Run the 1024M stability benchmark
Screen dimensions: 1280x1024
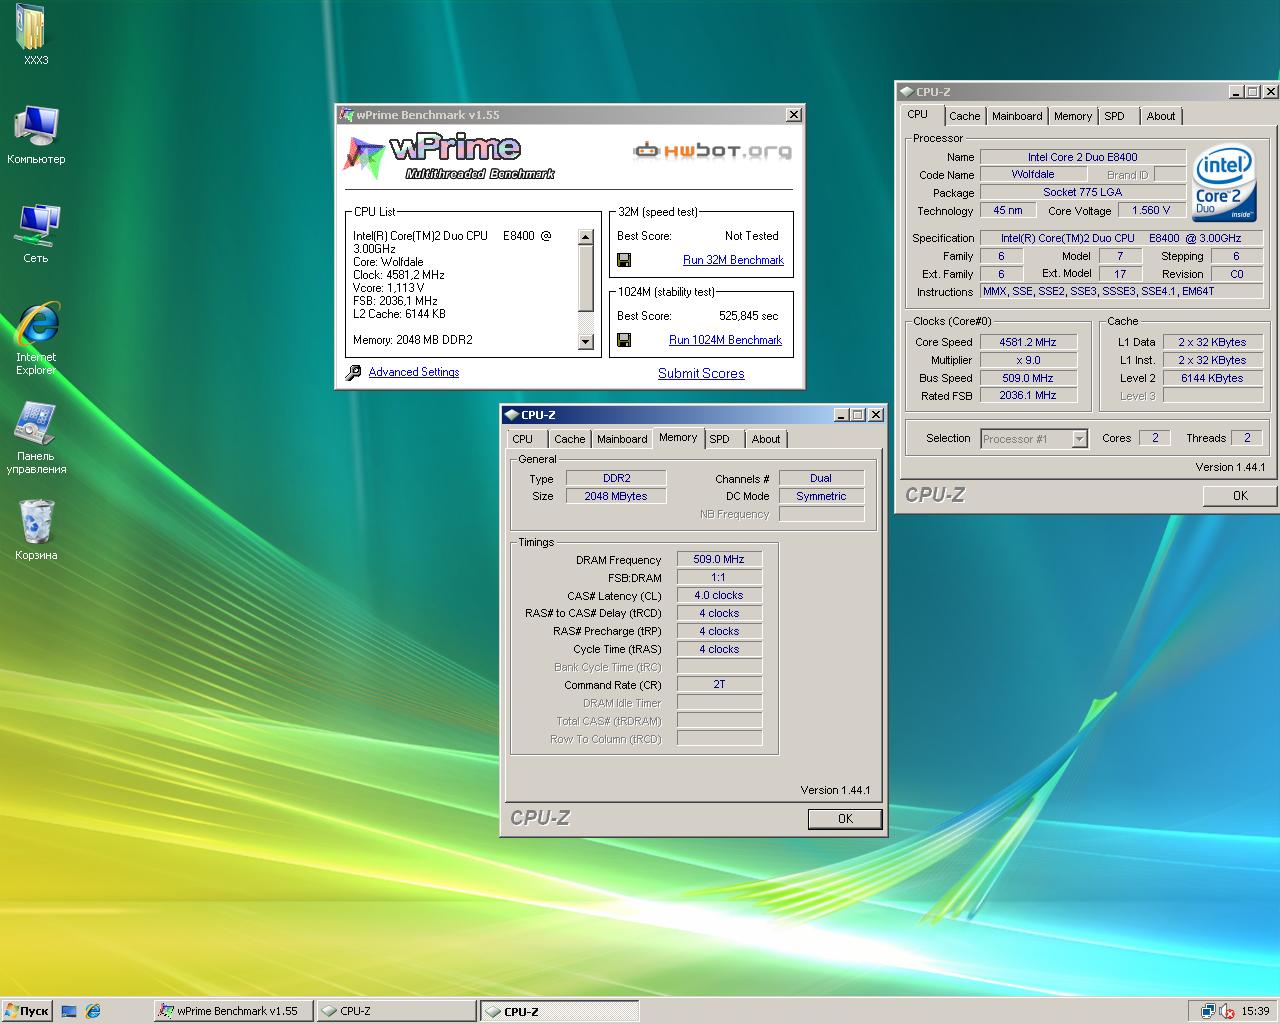[x=725, y=340]
